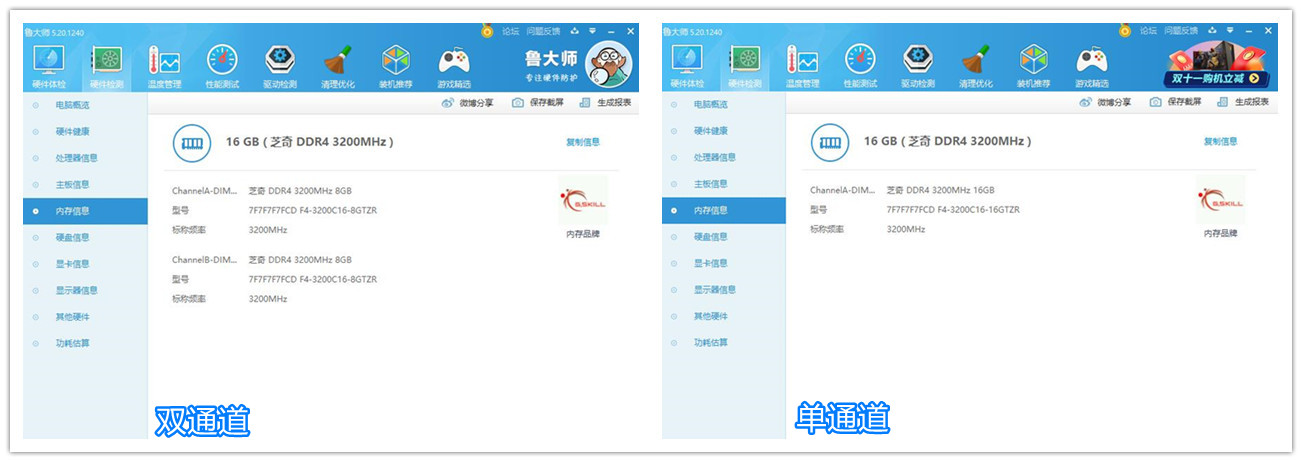Click the 双十一购机立减 banner
This screenshot has height=462, width=1302.
coord(1217,66)
